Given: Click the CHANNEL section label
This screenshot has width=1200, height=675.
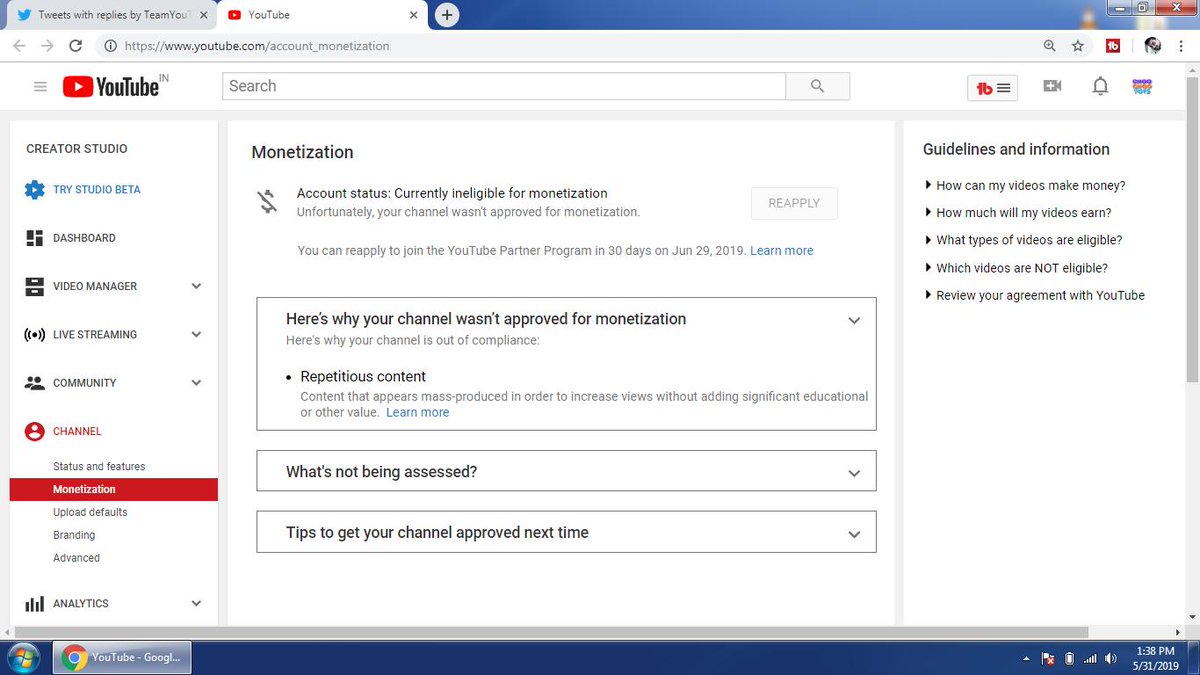Looking at the screenshot, I should click(x=77, y=432).
